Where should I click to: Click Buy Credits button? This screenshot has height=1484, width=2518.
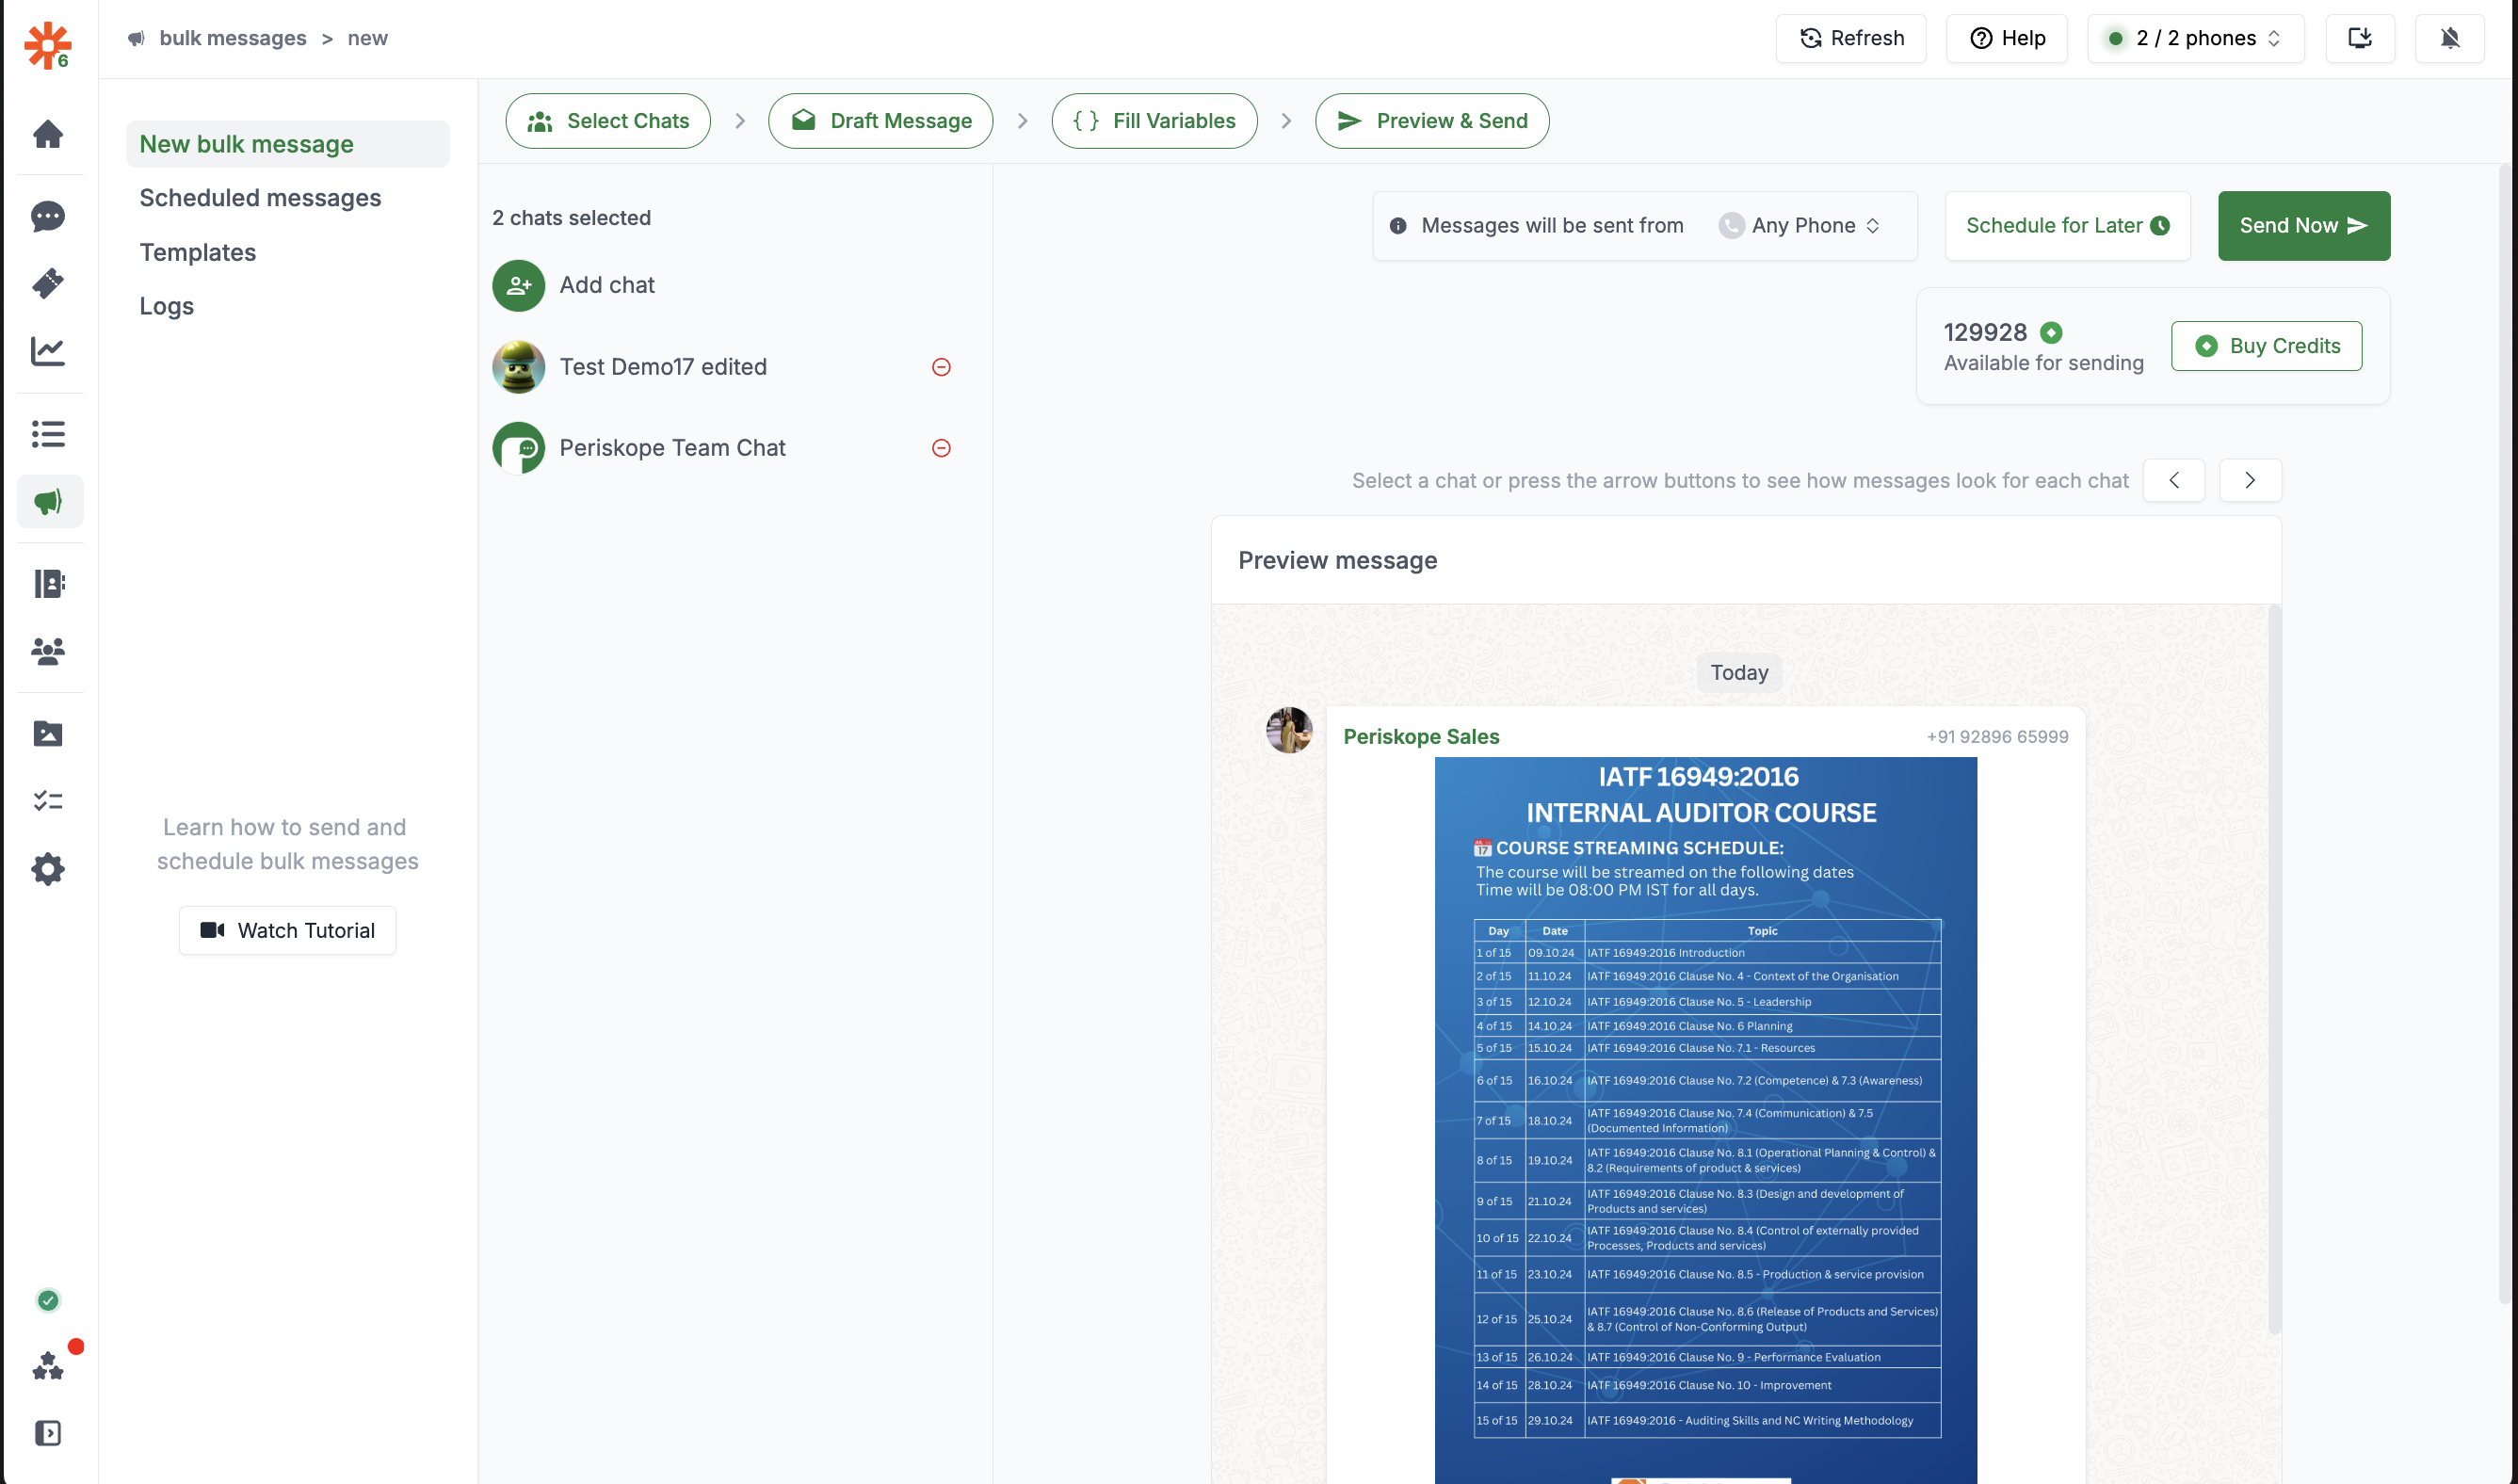[x=2267, y=346]
